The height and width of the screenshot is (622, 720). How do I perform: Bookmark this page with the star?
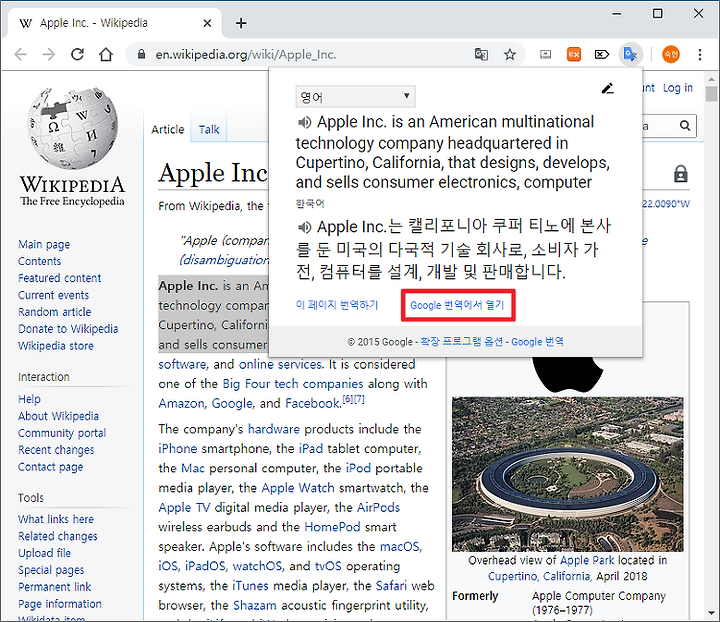point(510,55)
